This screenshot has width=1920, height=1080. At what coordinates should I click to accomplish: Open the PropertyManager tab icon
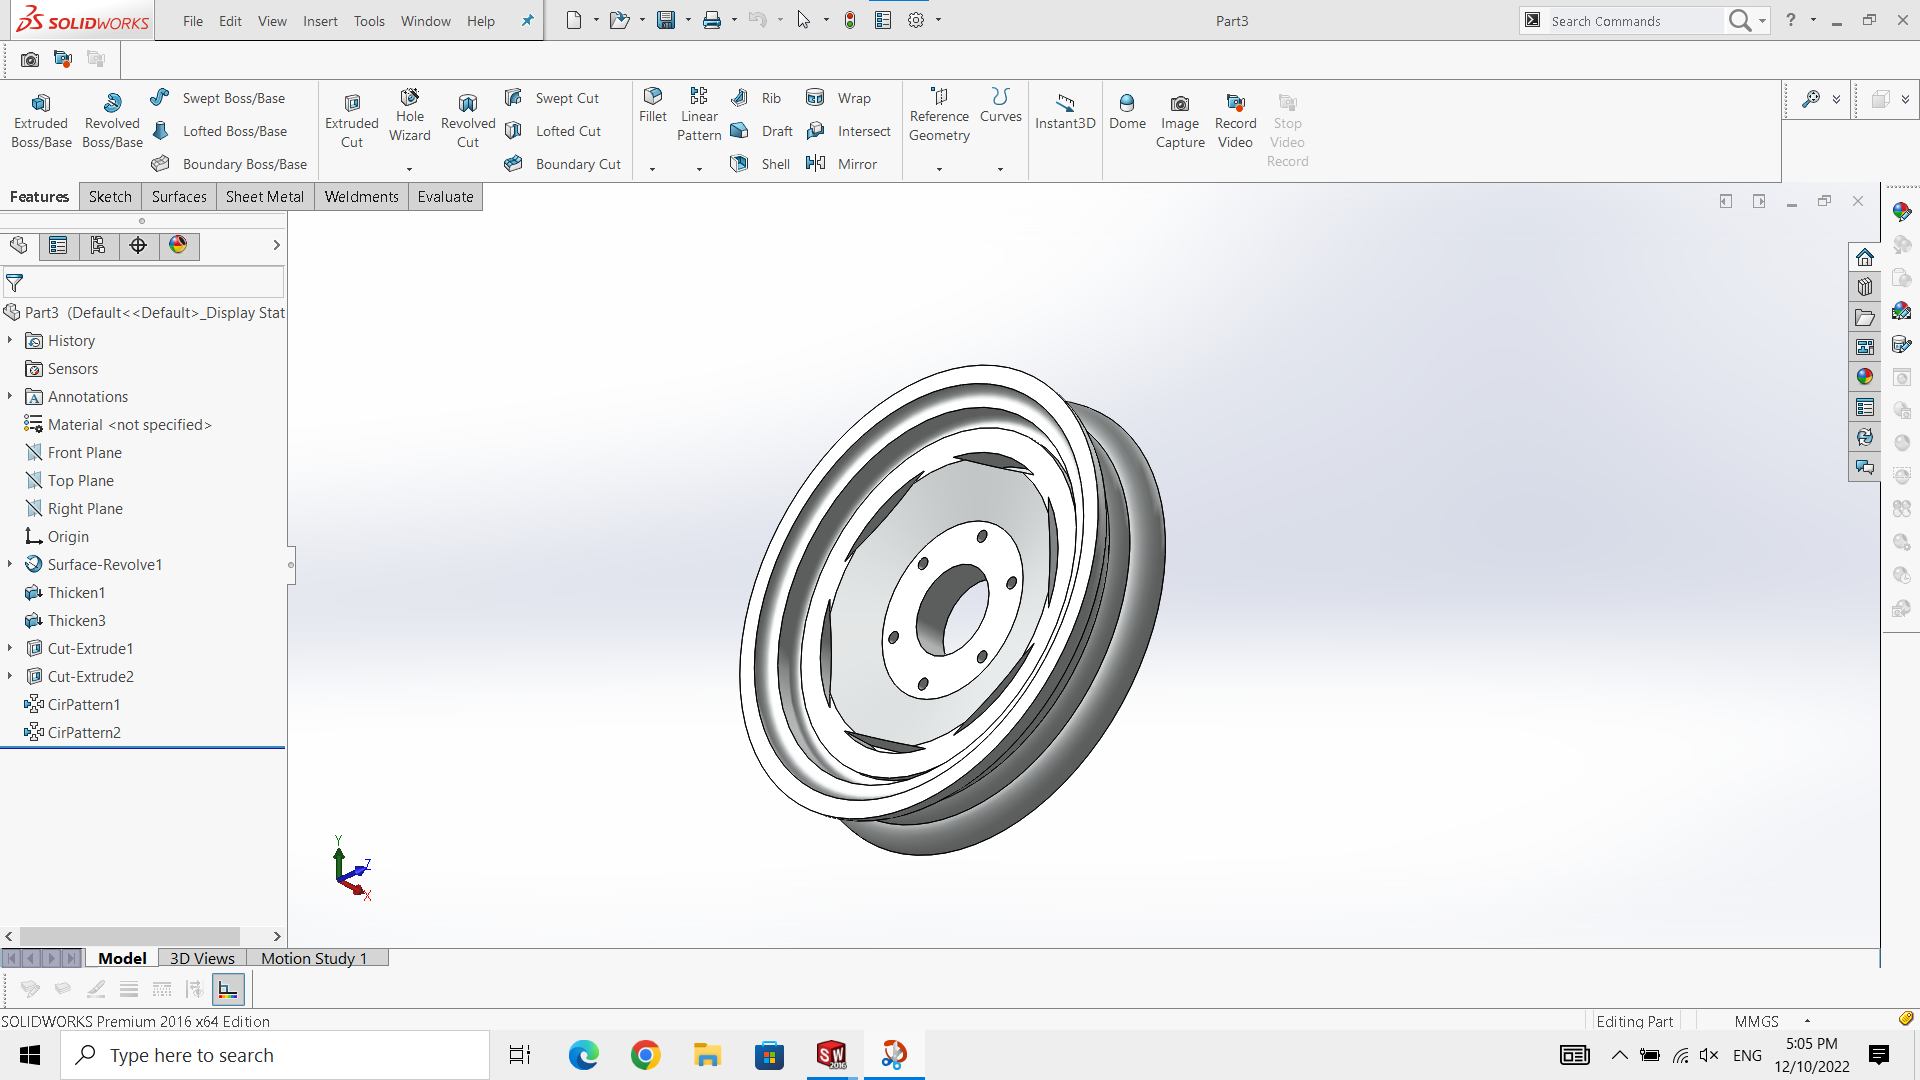[58, 246]
